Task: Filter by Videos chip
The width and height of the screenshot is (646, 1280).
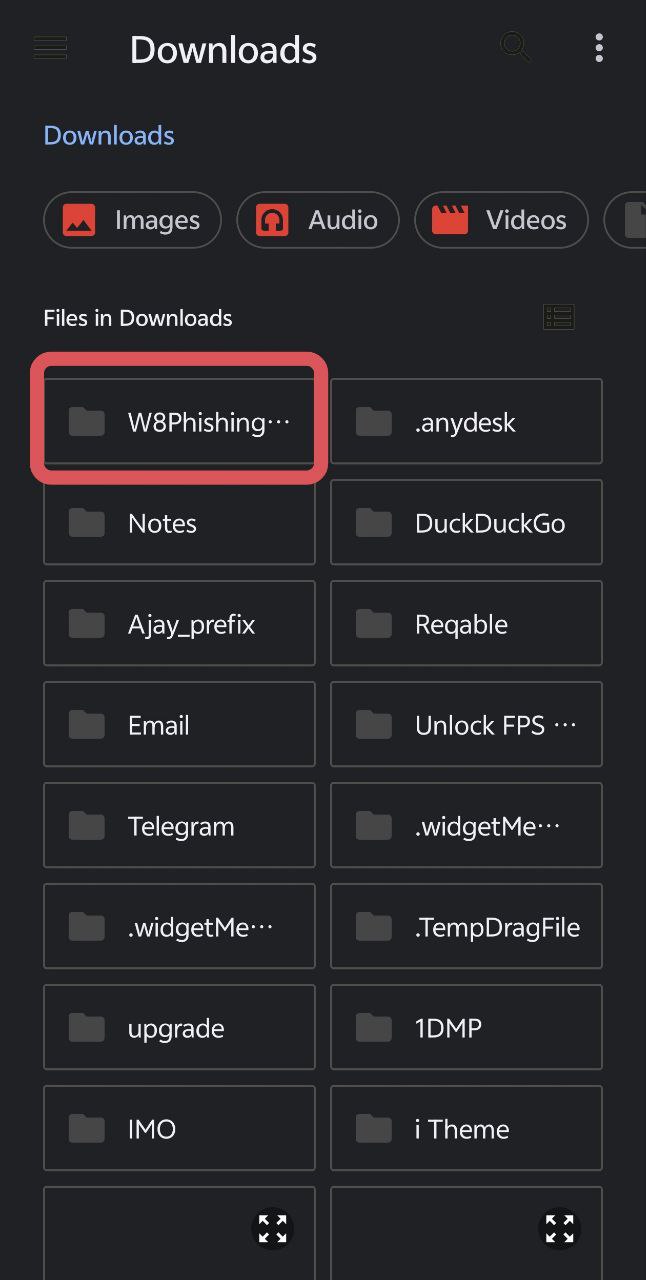Action: click(501, 220)
